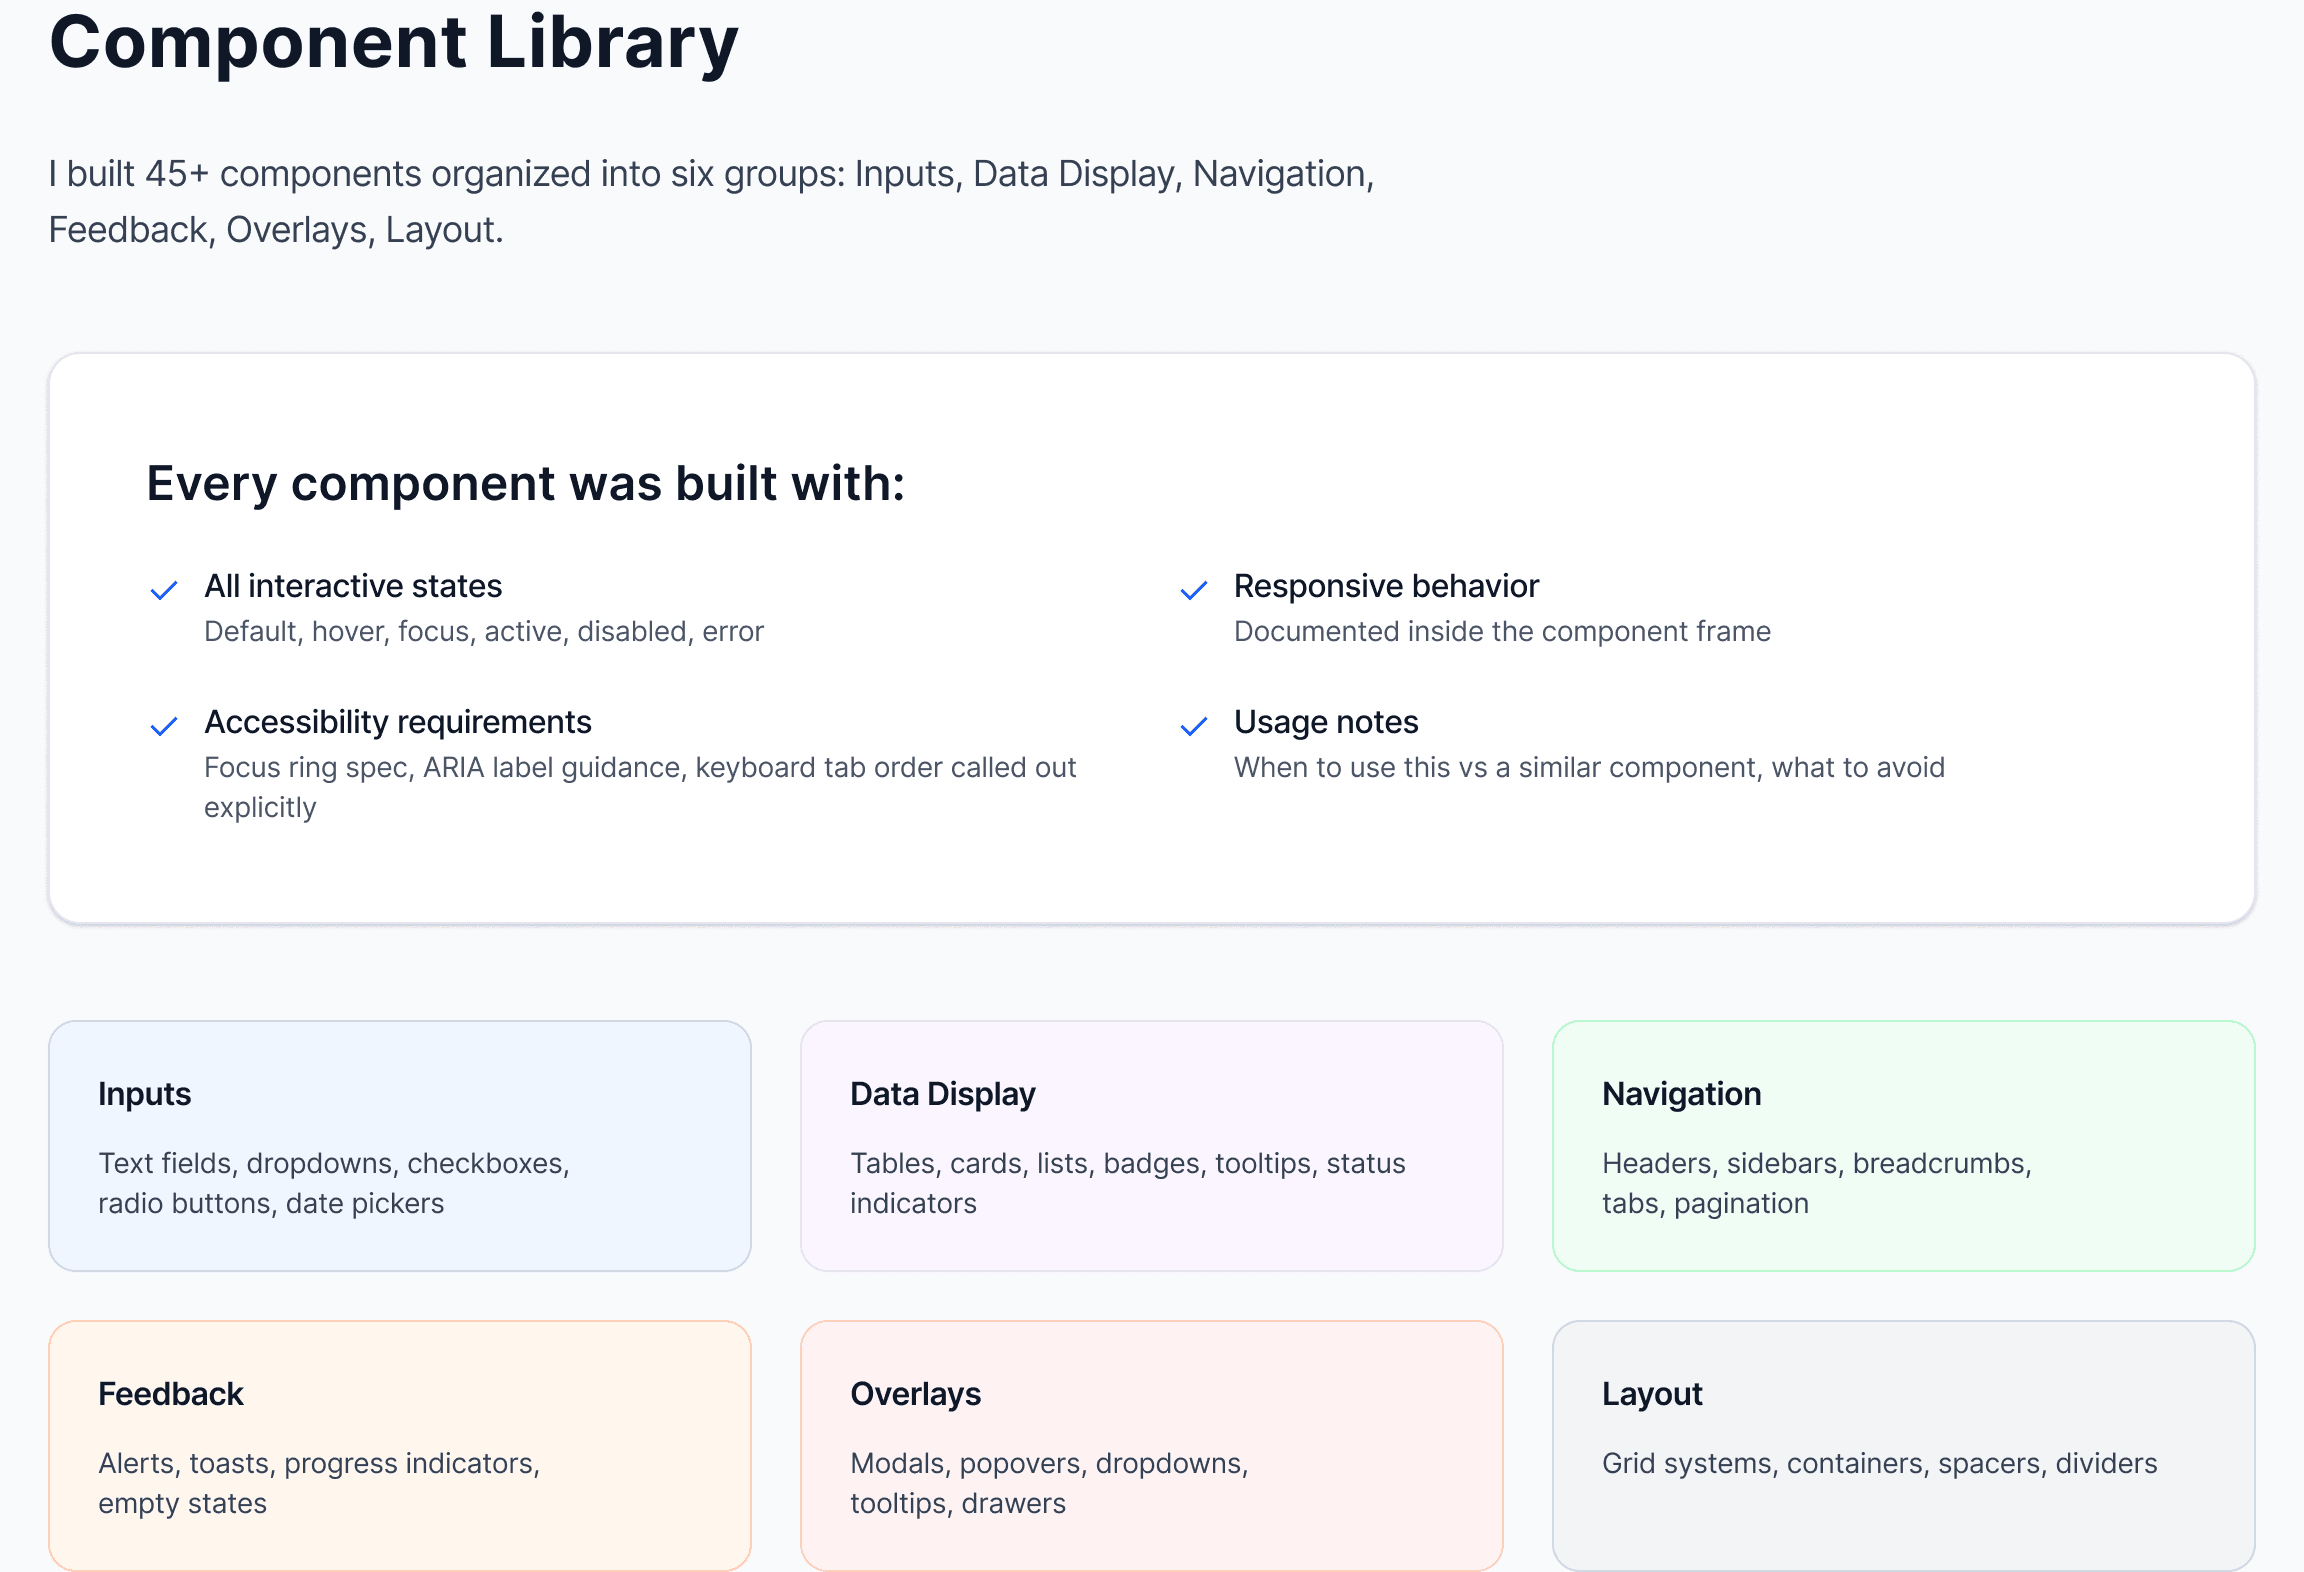Image resolution: width=2304 pixels, height=1572 pixels.
Task: Click checkmark beside Usage notes
Action: coord(1194,726)
